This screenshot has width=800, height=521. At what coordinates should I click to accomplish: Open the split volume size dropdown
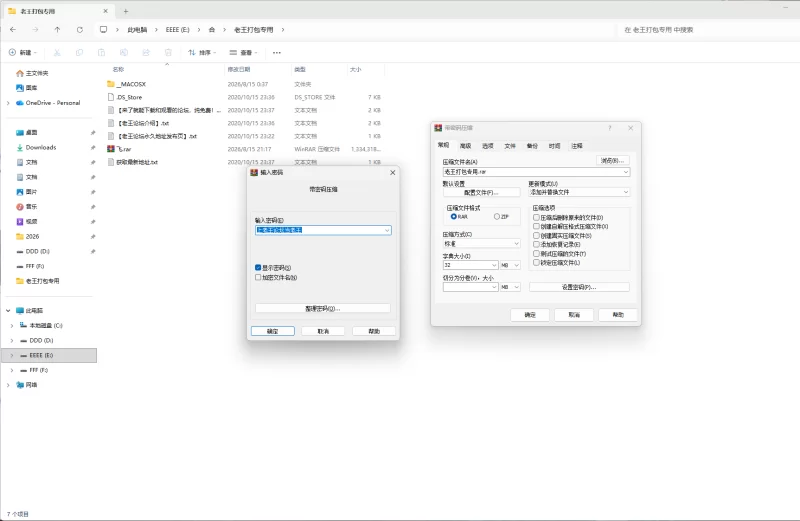click(x=493, y=287)
